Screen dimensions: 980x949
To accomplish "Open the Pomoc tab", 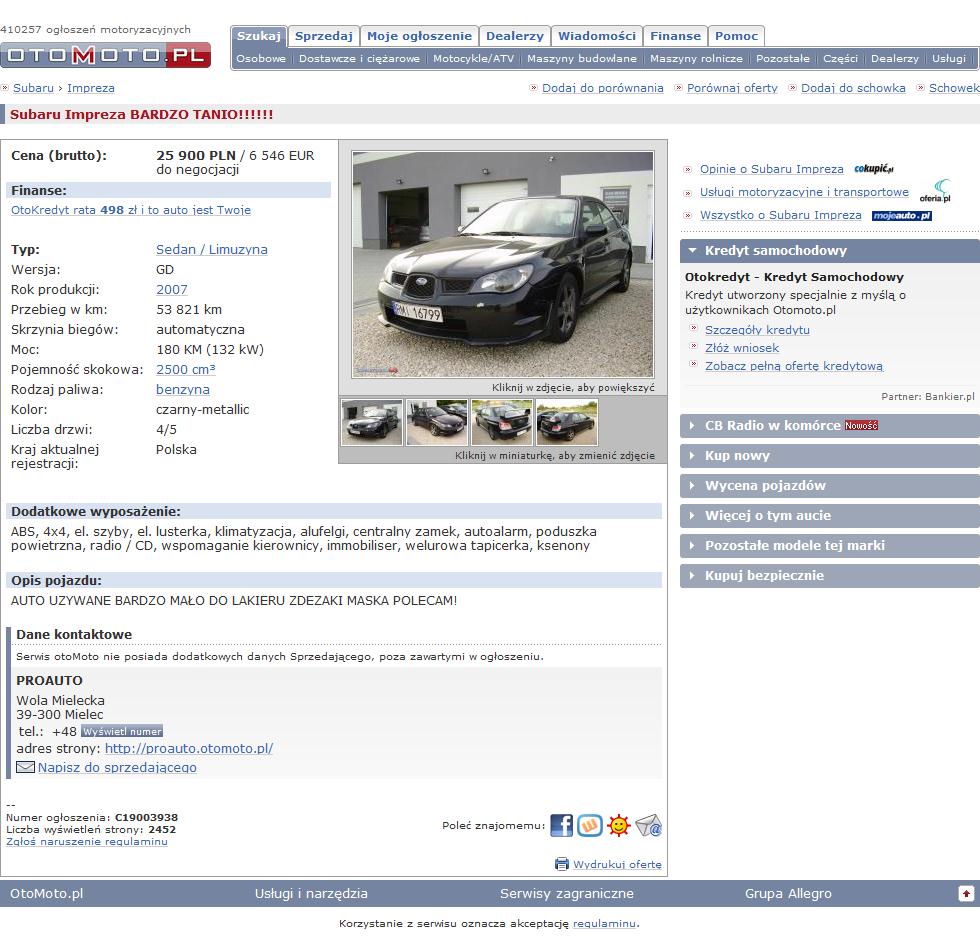I will (736, 36).
